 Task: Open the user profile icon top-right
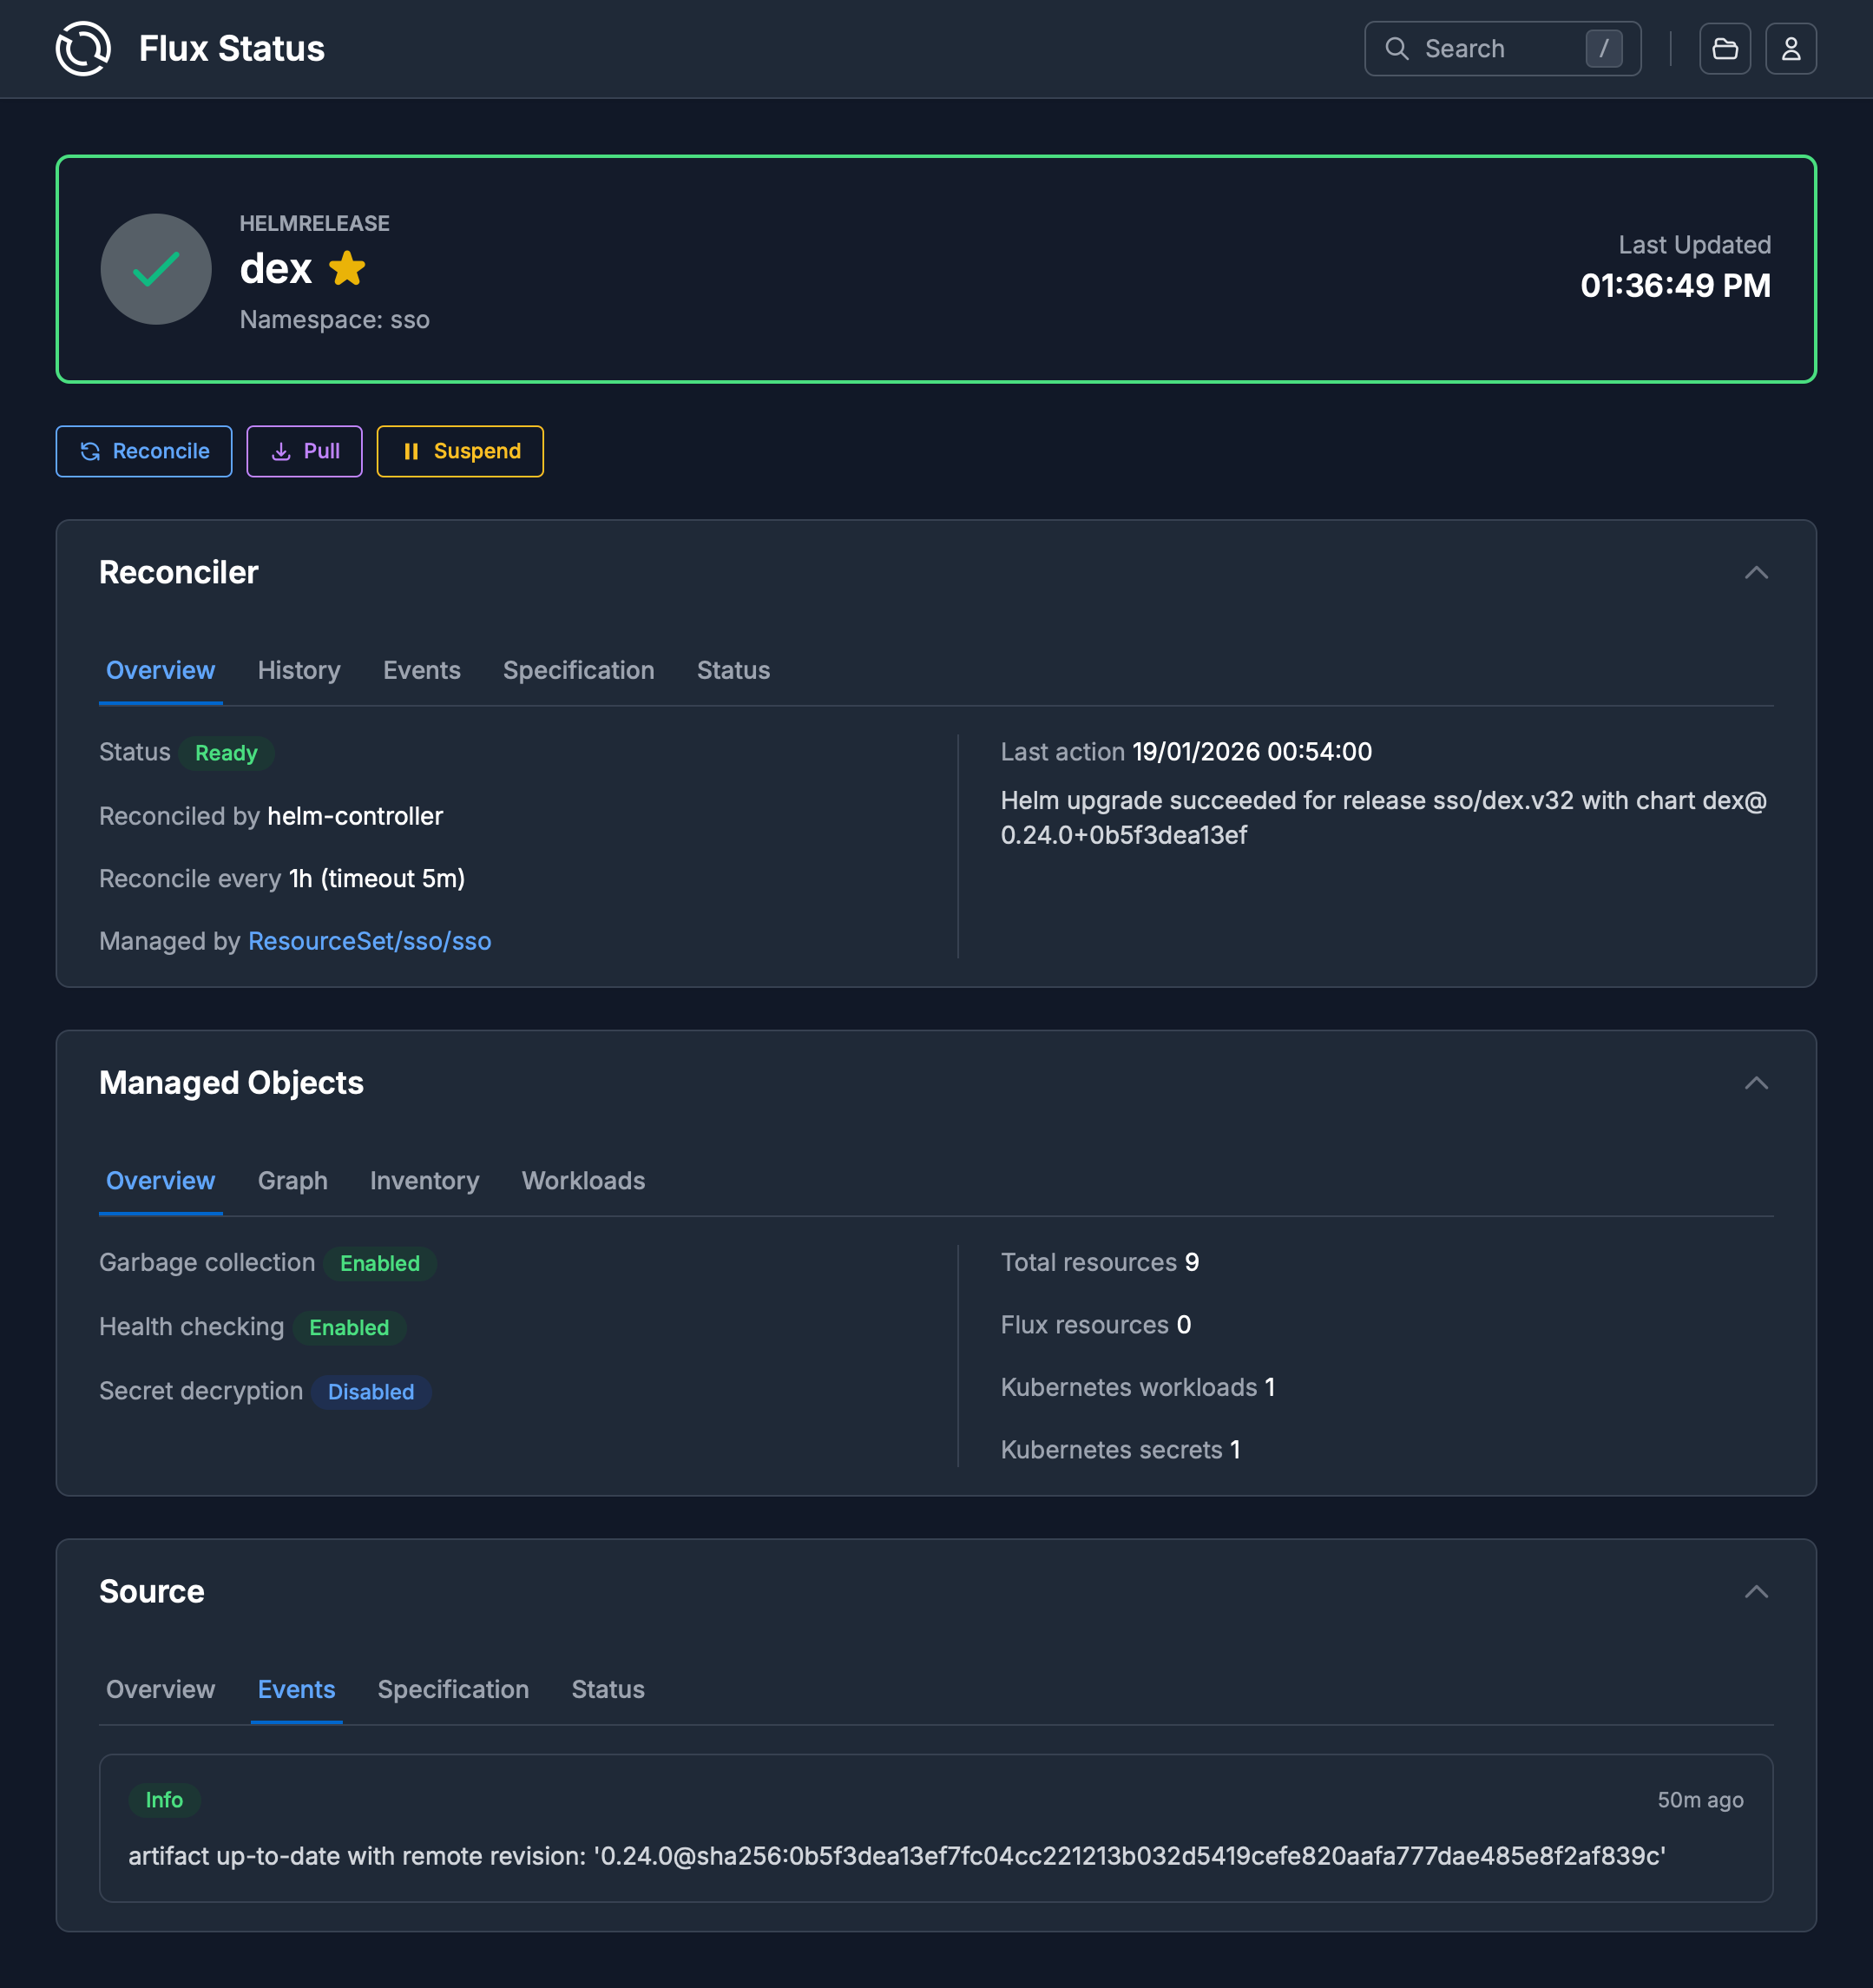[x=1791, y=48]
